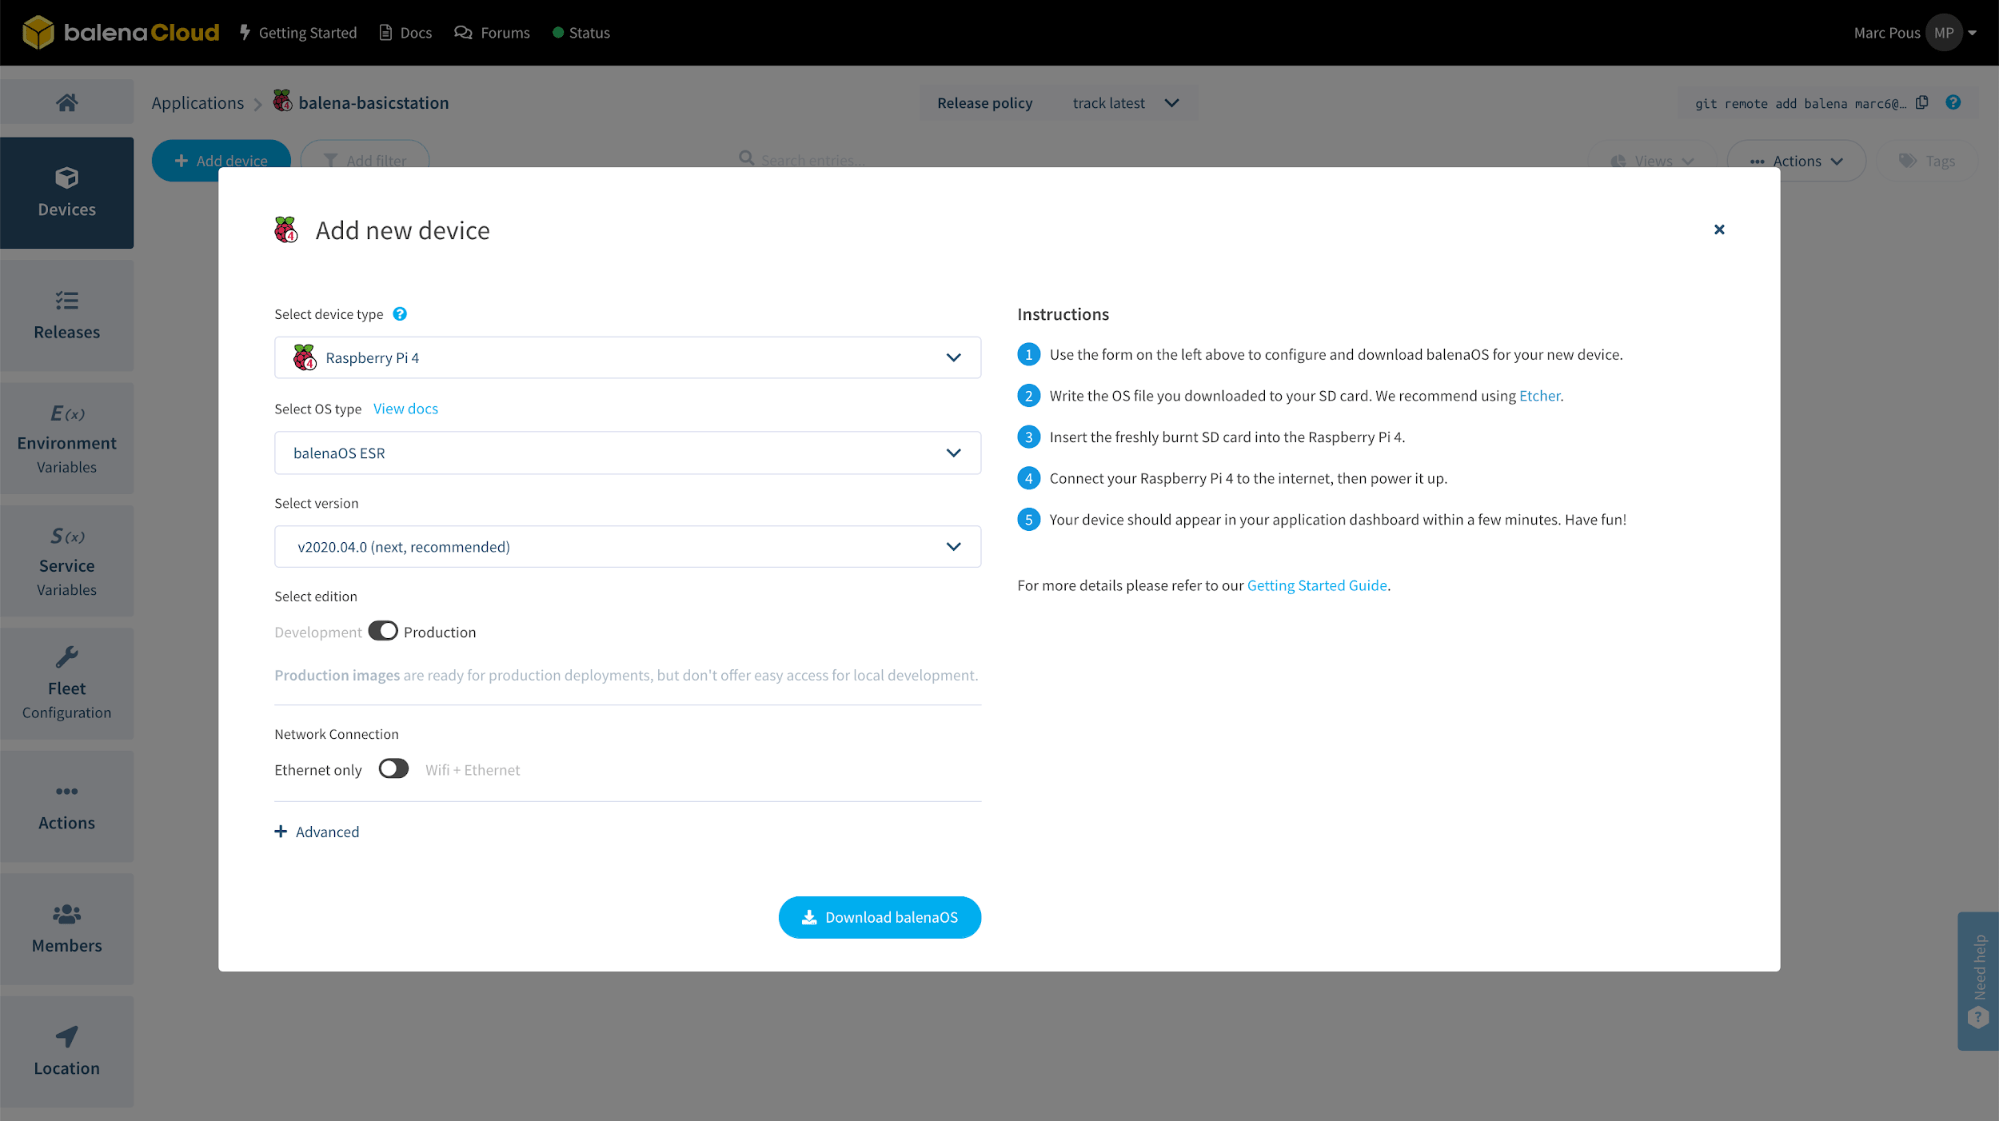The height and width of the screenshot is (1122, 1999).
Task: Open Environment Variables panel
Action: click(66, 440)
